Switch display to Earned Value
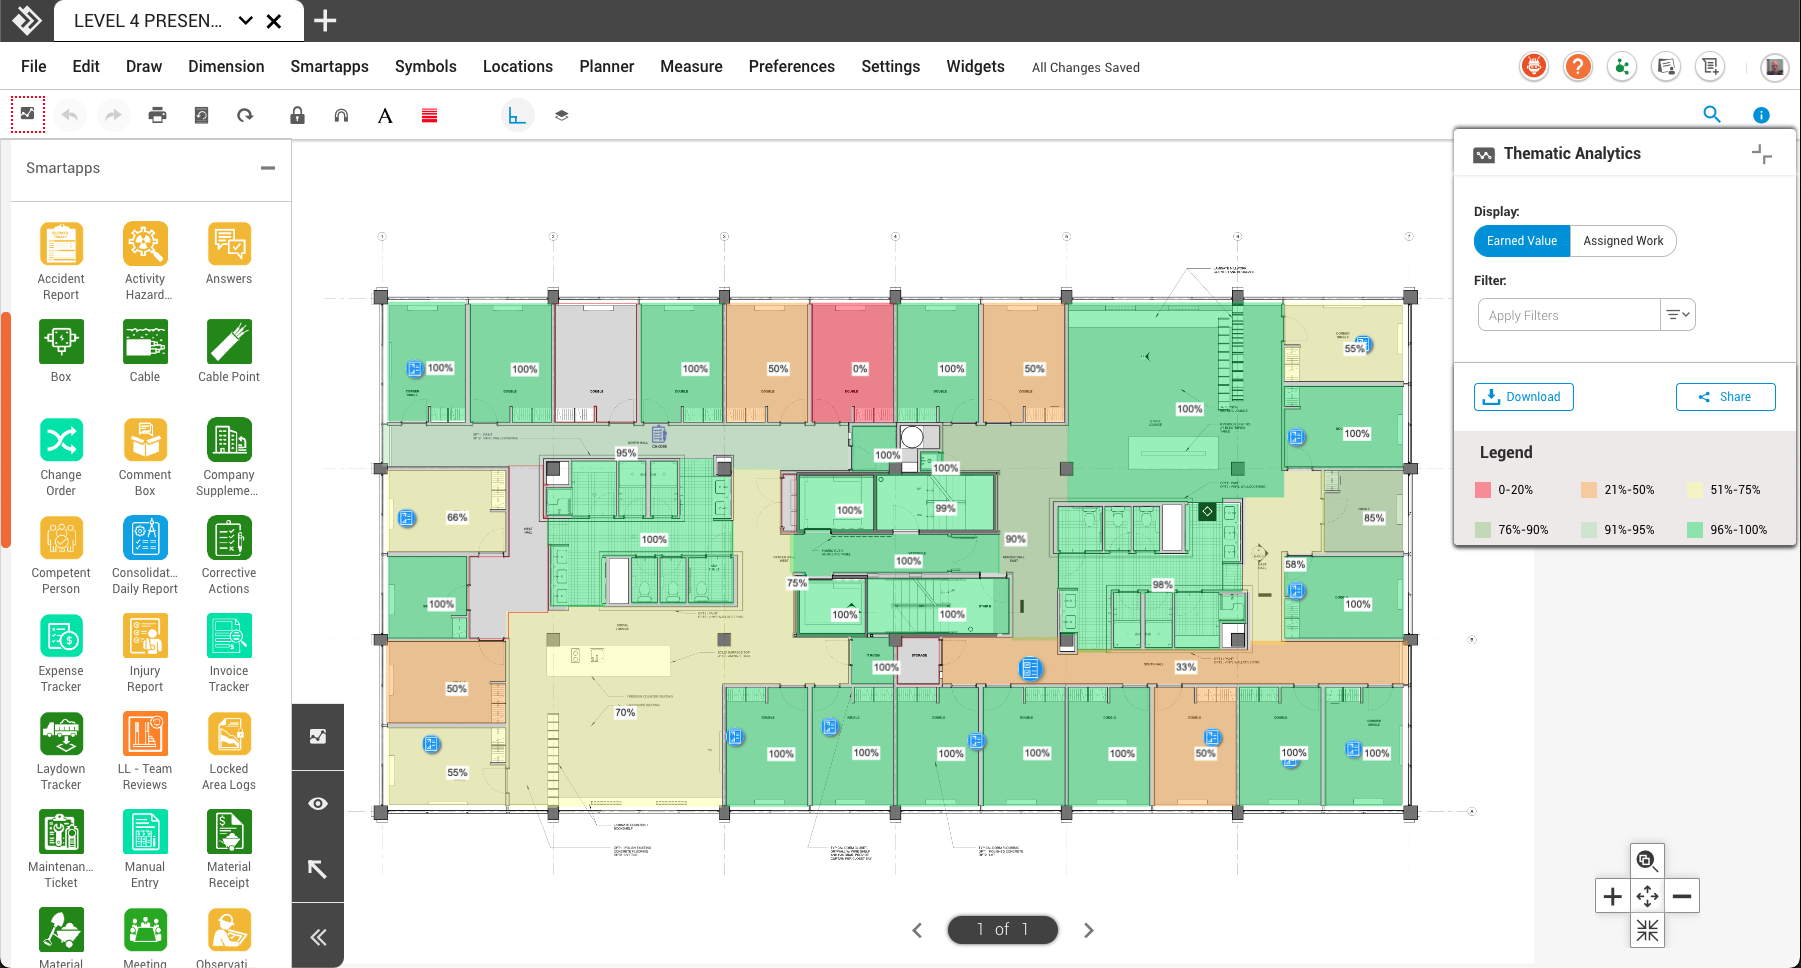Viewport: 1801px width, 968px height. point(1521,241)
